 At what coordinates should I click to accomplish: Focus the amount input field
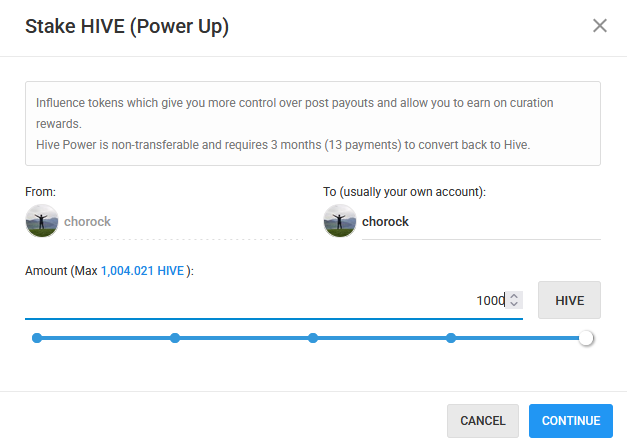274,300
